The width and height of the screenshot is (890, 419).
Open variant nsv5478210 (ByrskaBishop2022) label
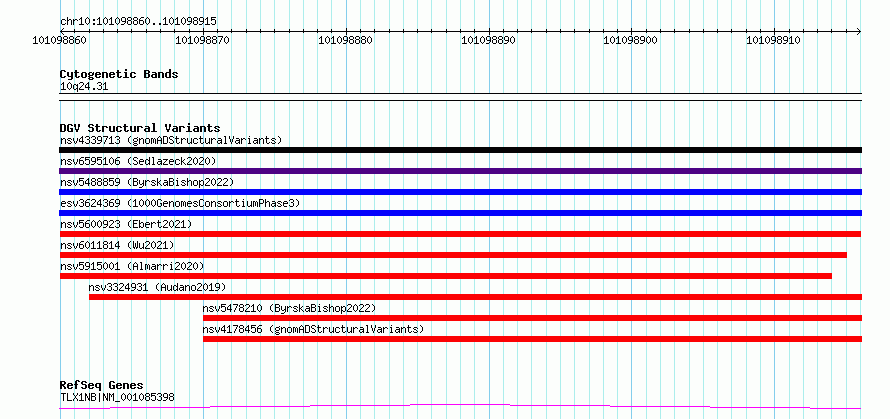coord(289,308)
